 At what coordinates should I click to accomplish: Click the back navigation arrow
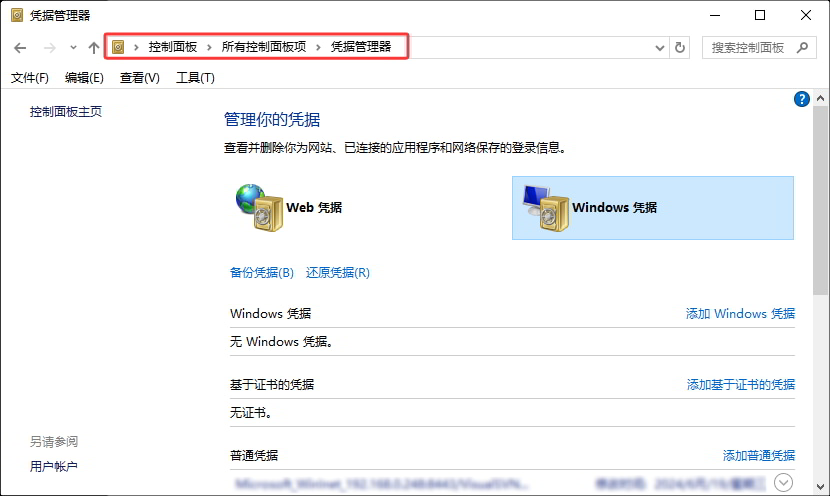(20, 48)
